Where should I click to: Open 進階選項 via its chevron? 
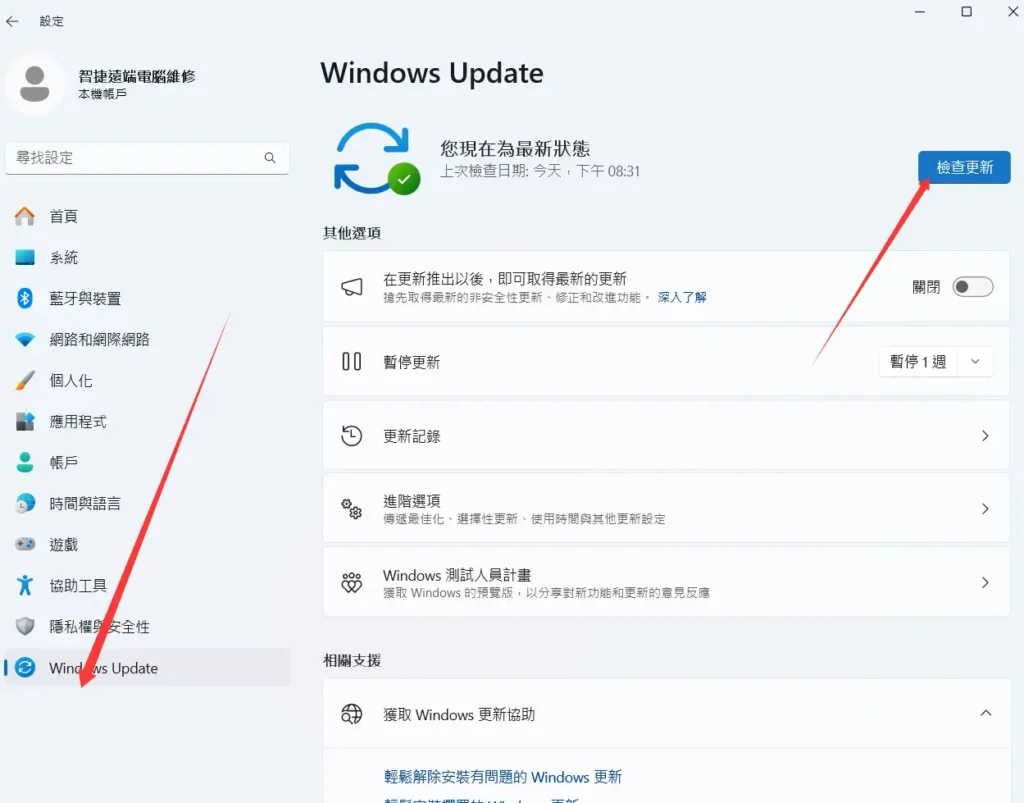(x=985, y=509)
